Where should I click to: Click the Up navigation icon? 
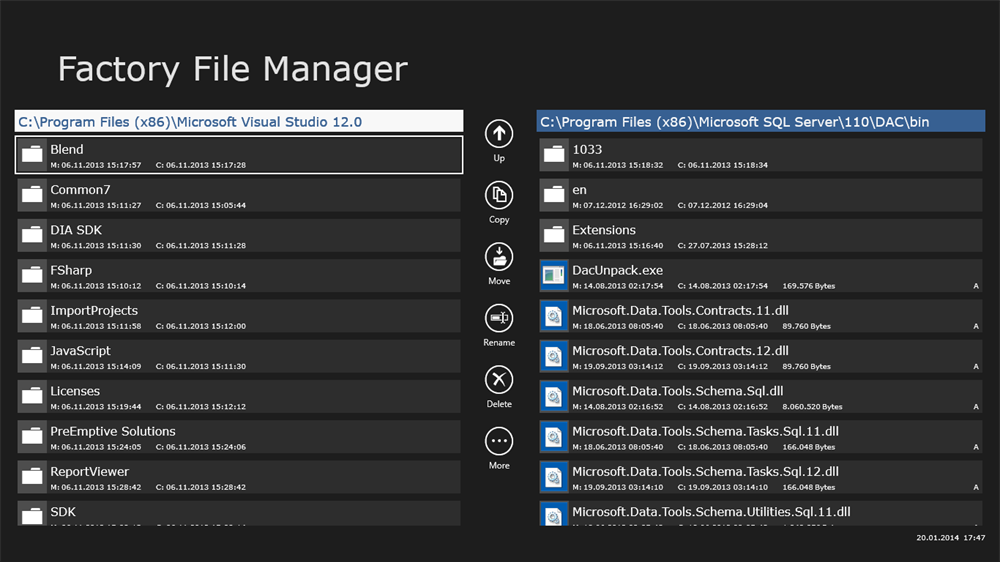(499, 134)
